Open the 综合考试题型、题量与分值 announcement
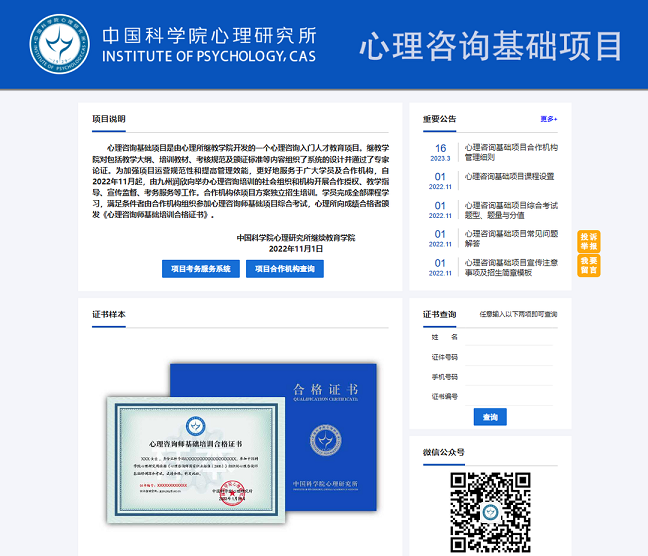 511,209
